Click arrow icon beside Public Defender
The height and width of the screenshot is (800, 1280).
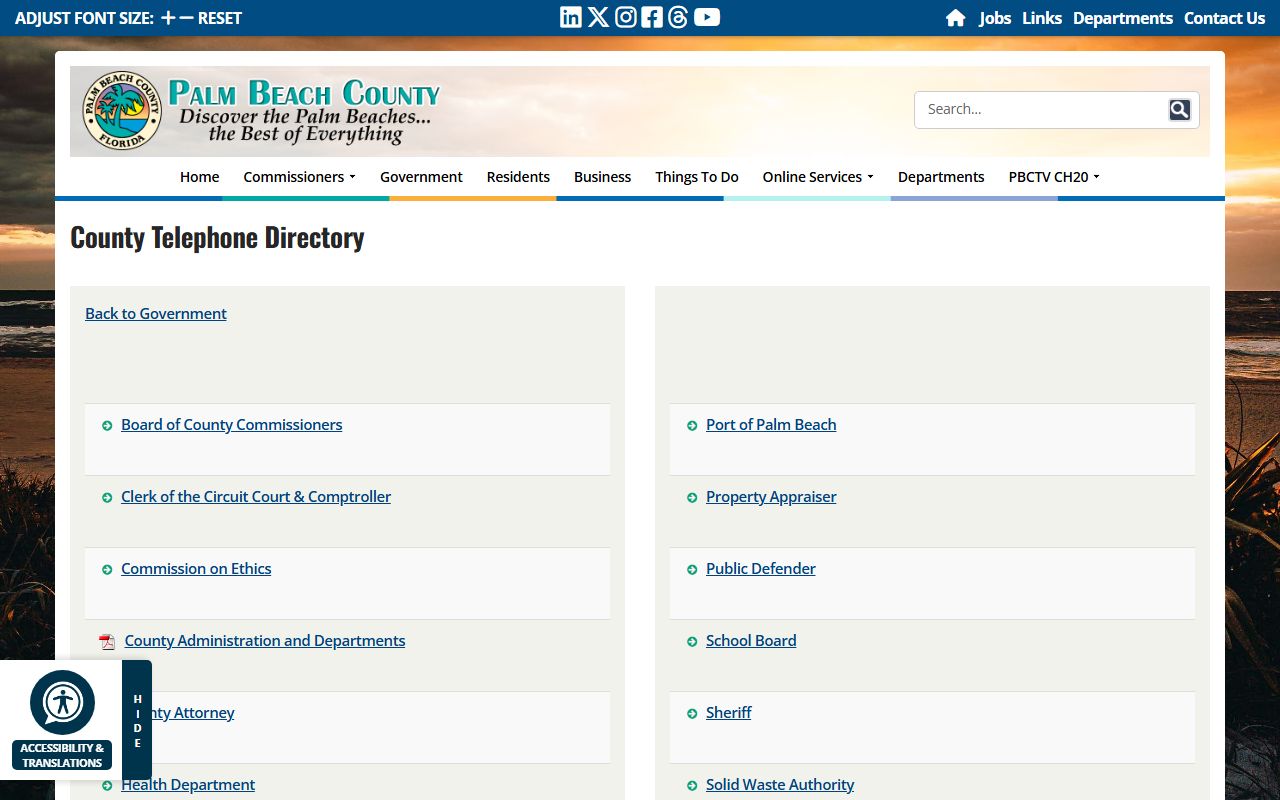(692, 570)
